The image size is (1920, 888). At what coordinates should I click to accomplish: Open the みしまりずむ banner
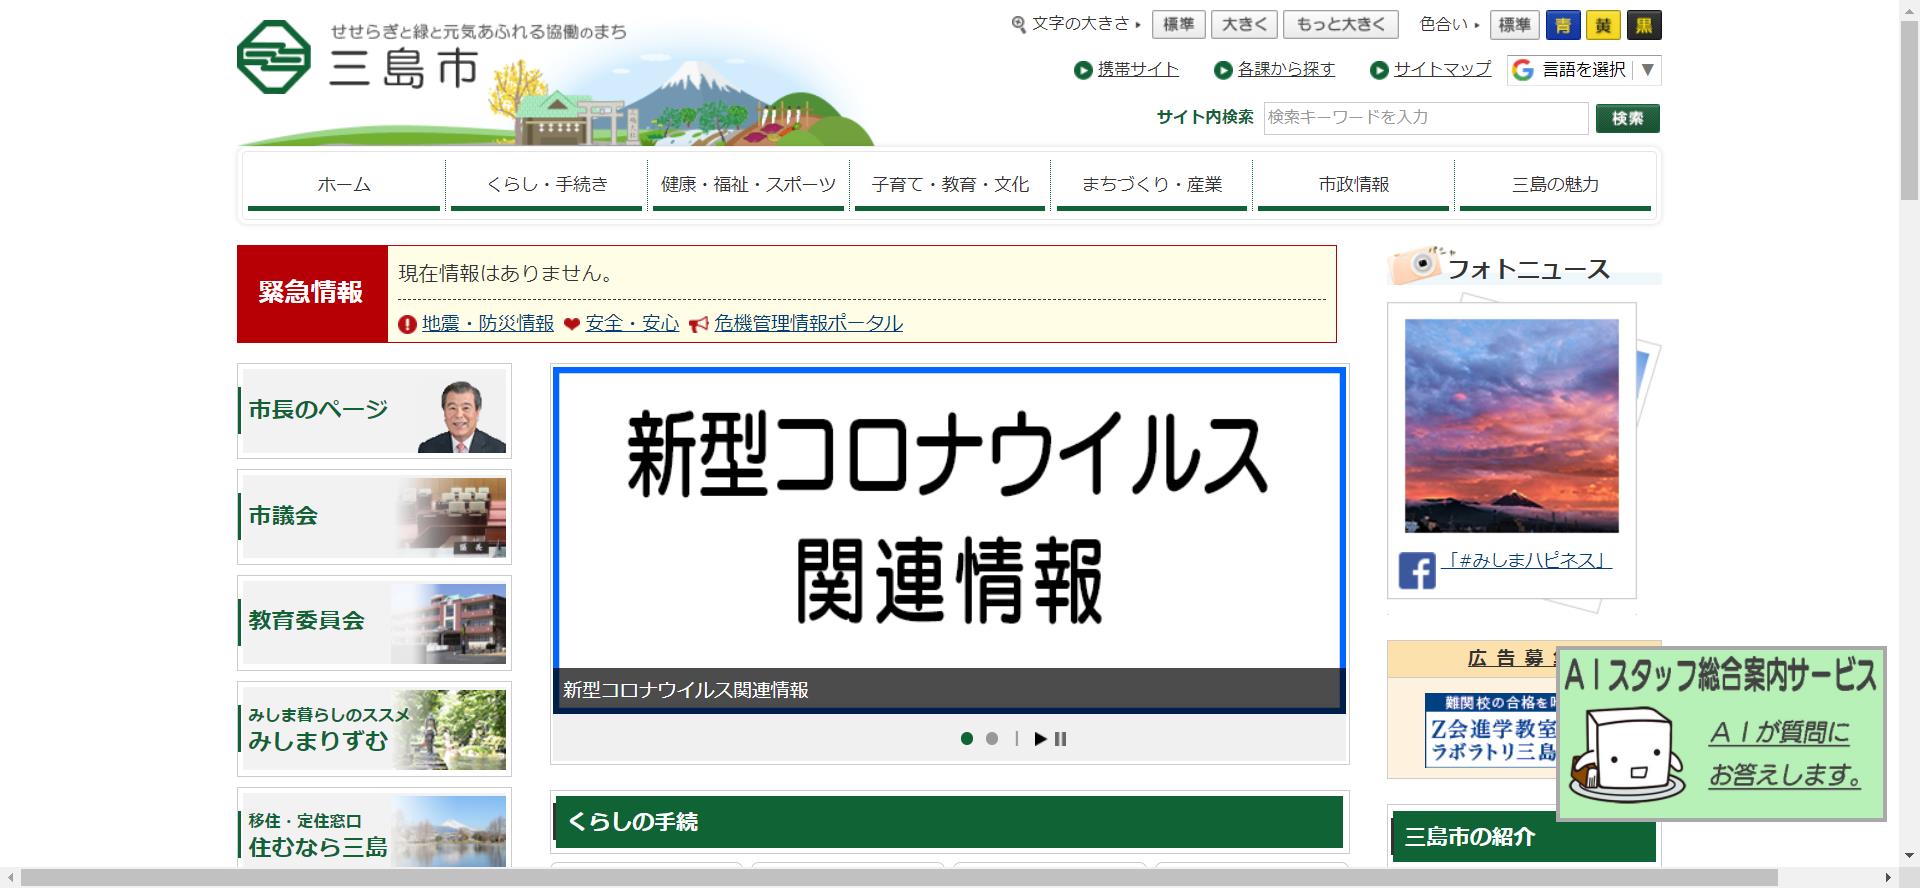tap(374, 729)
